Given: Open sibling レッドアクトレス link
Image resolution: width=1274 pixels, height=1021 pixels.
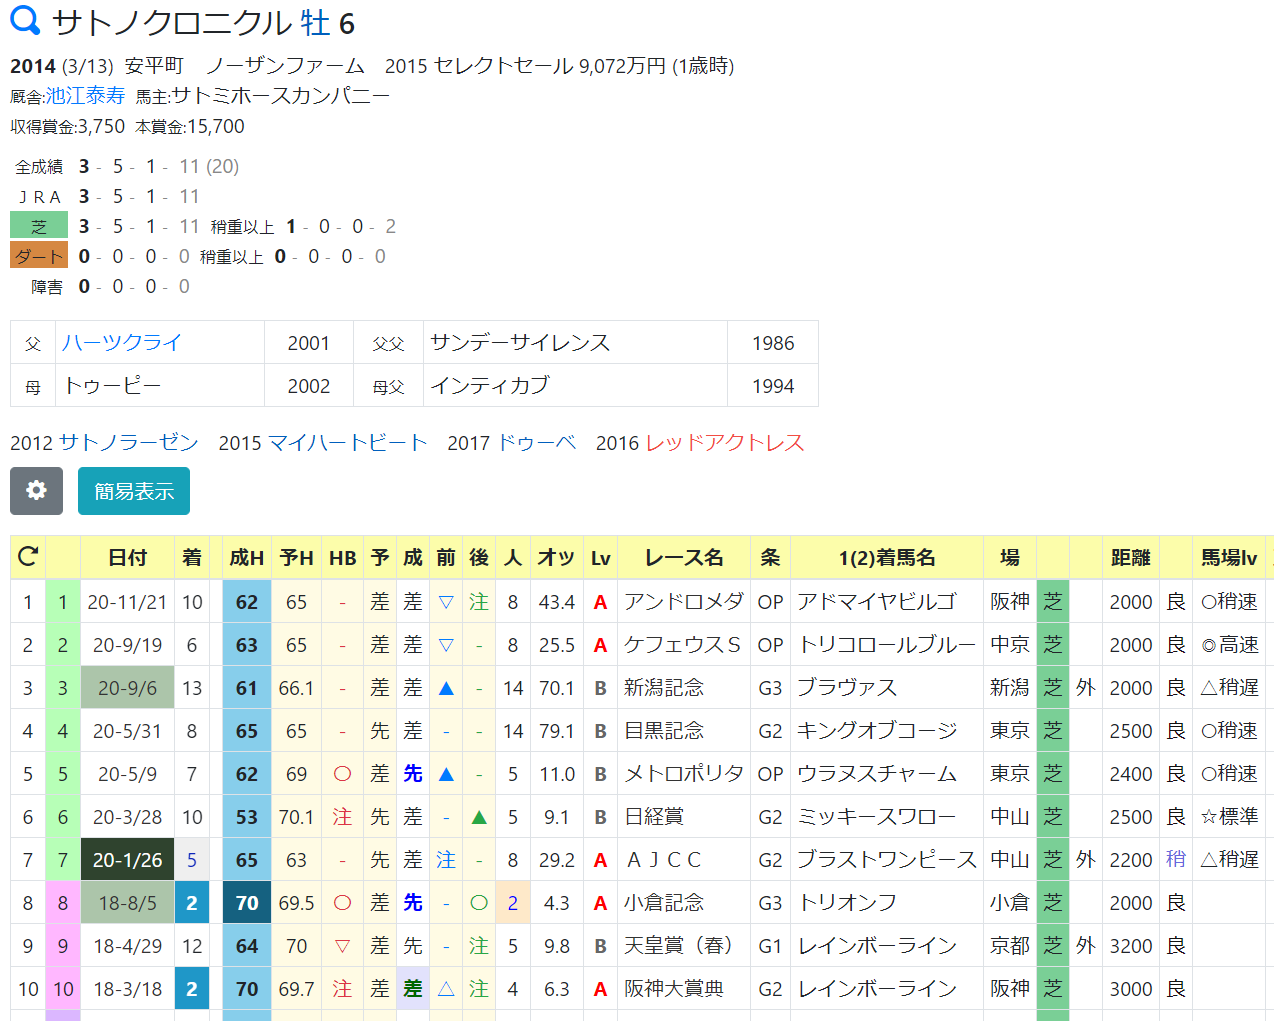Looking at the screenshot, I should tap(724, 443).
